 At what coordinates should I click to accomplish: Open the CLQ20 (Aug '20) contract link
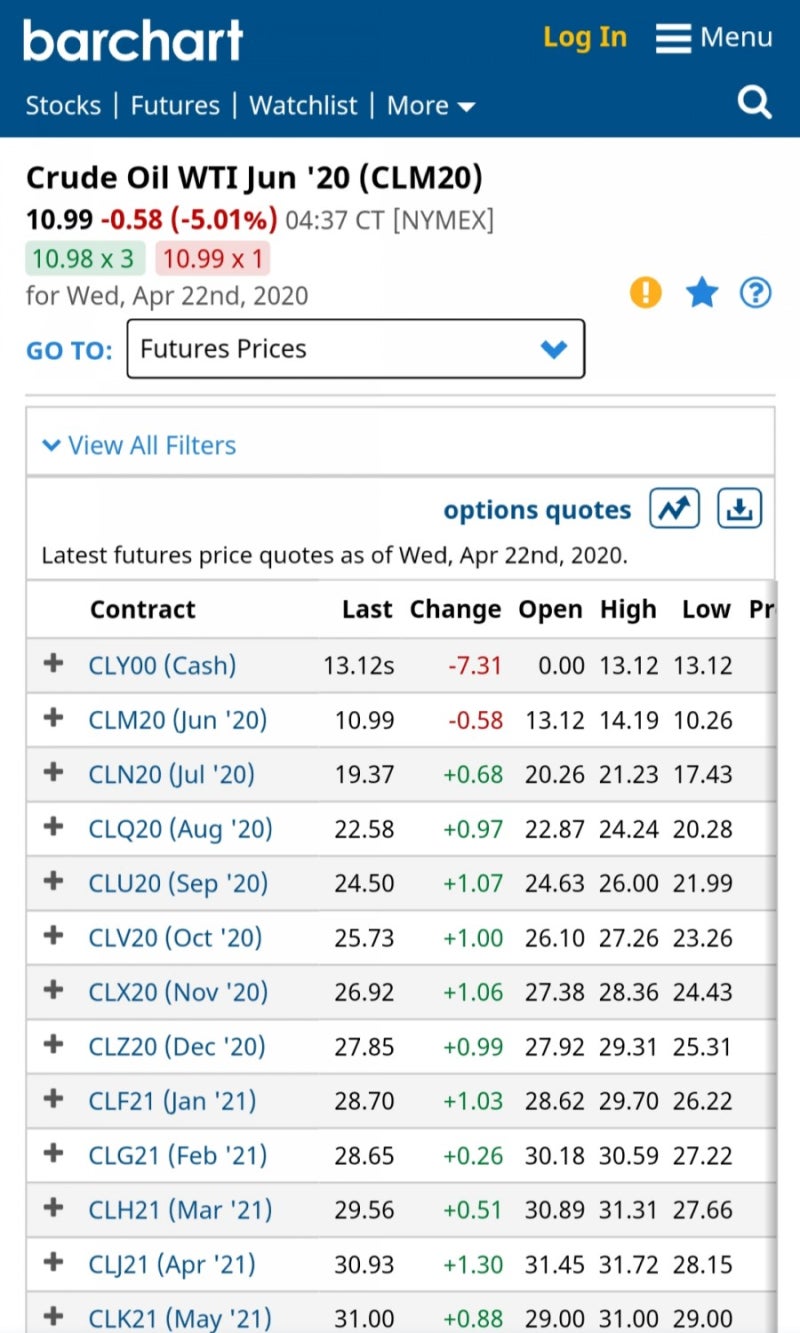pos(180,829)
